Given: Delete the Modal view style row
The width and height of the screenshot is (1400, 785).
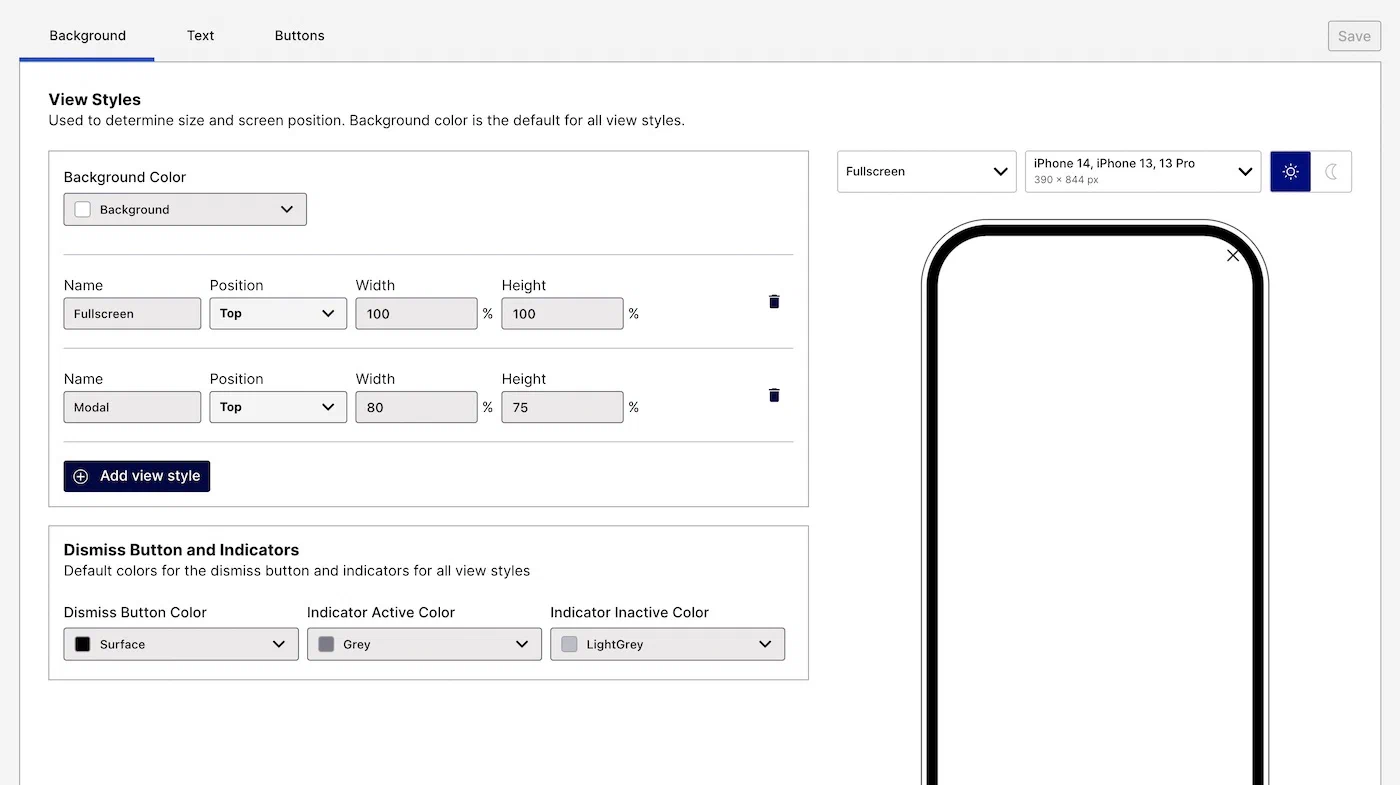Looking at the screenshot, I should [773, 396].
